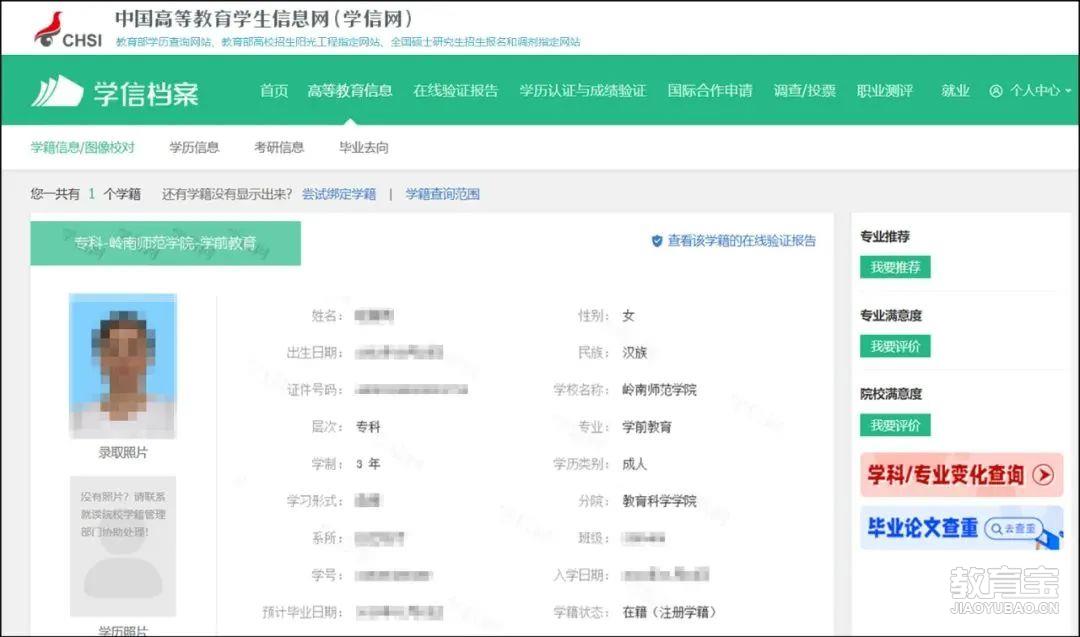1080x637 pixels.
Task: Click the 学历照片 placeholder image
Action: click(123, 546)
